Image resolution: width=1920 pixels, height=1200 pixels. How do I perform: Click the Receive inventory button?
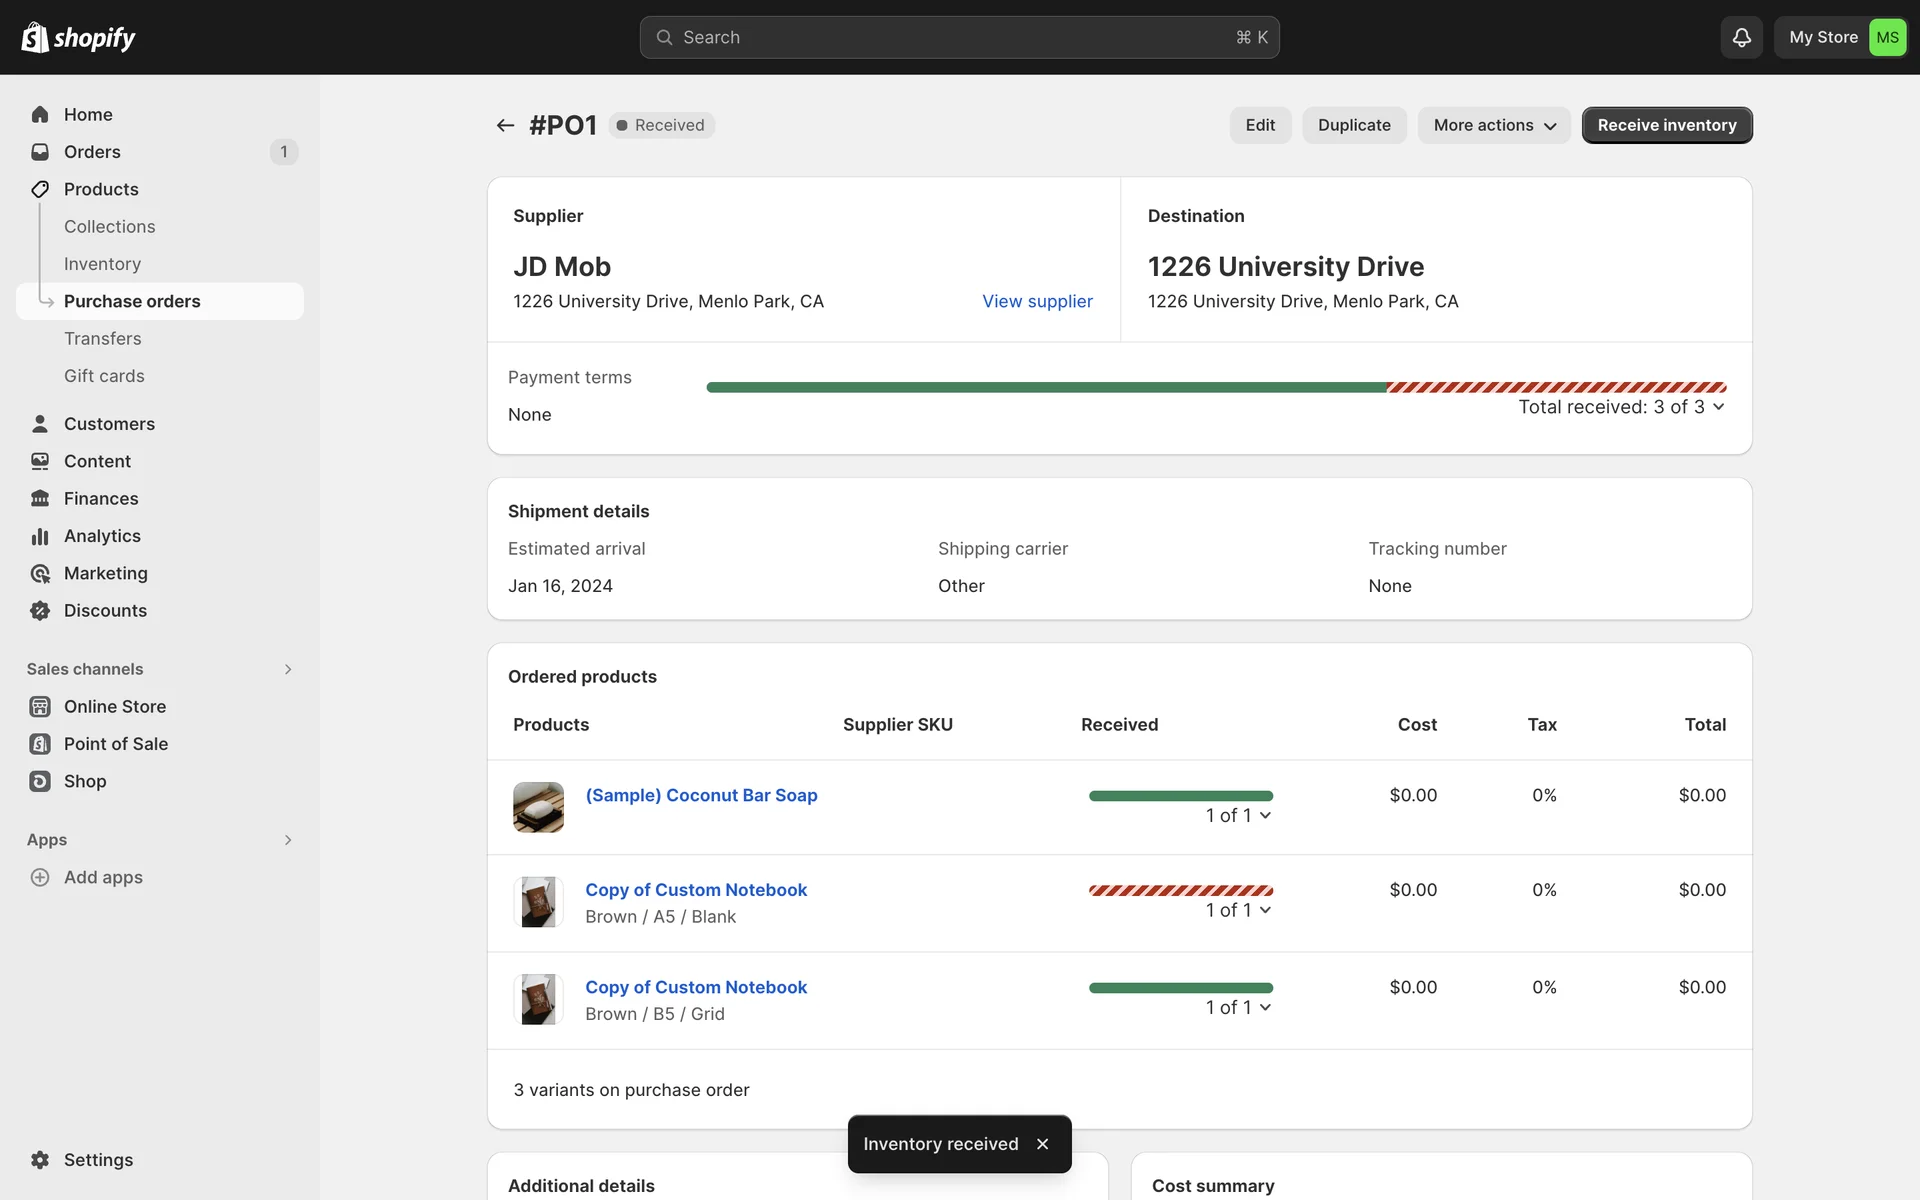pos(1666,125)
